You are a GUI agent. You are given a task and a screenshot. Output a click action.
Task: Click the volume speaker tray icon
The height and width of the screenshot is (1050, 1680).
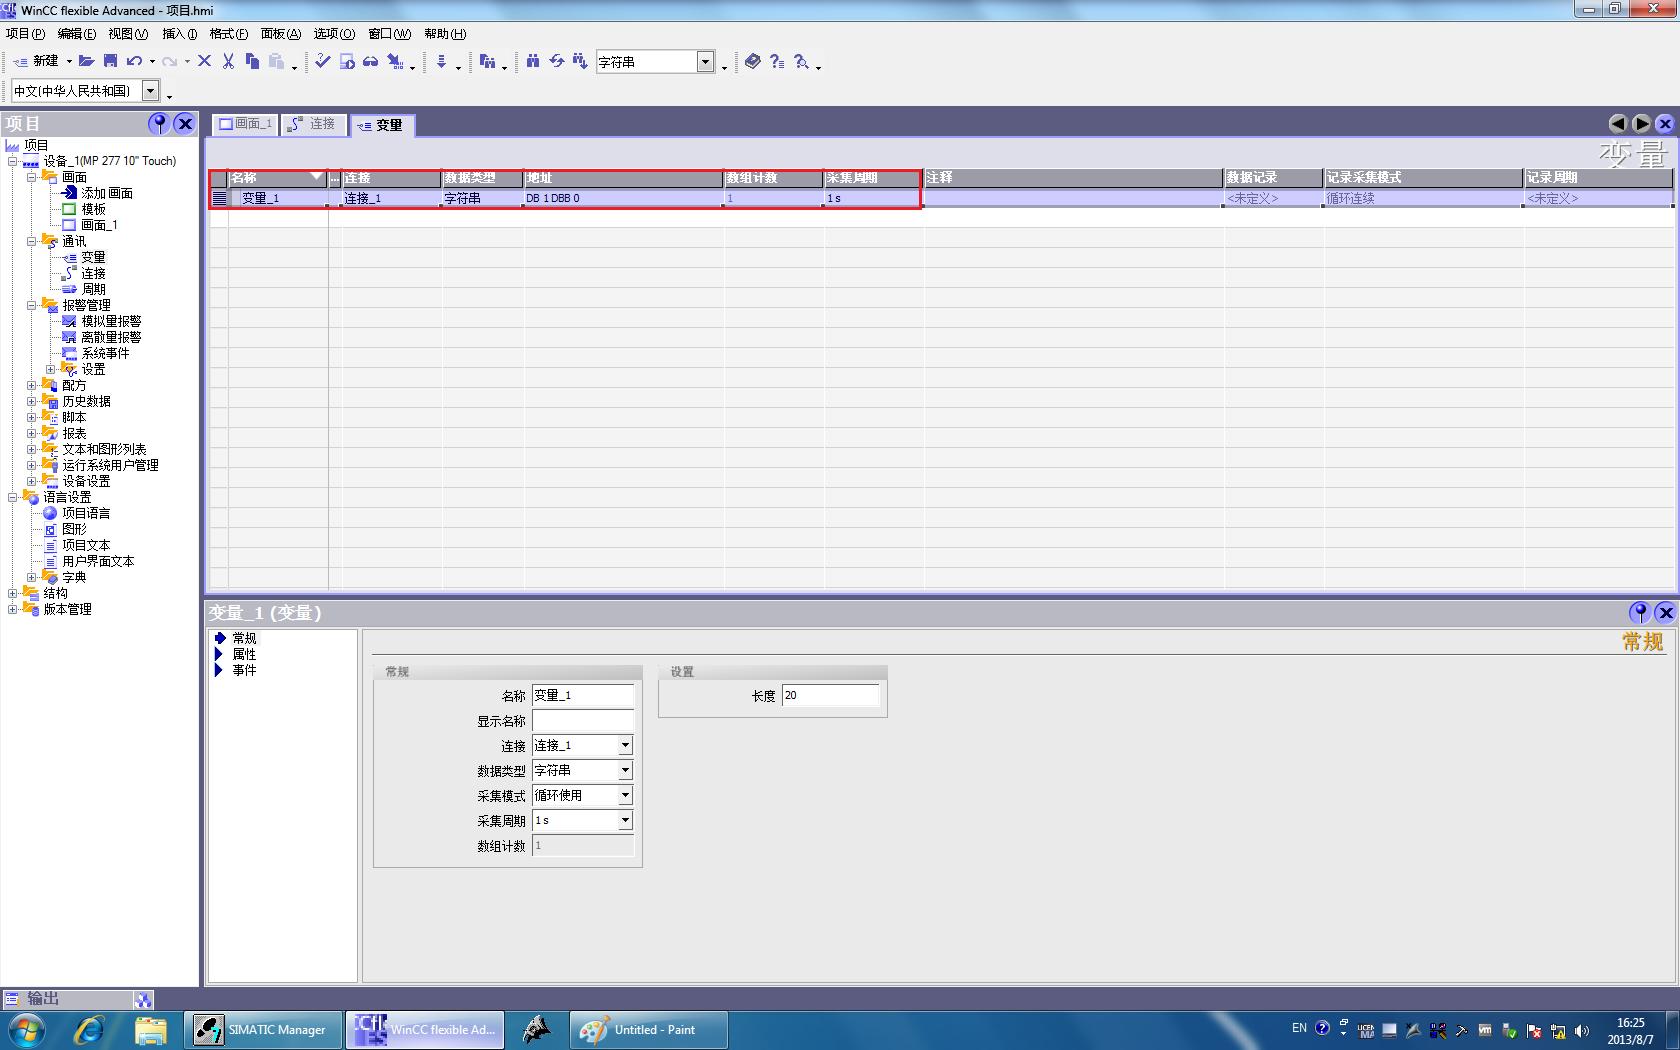[1581, 1030]
